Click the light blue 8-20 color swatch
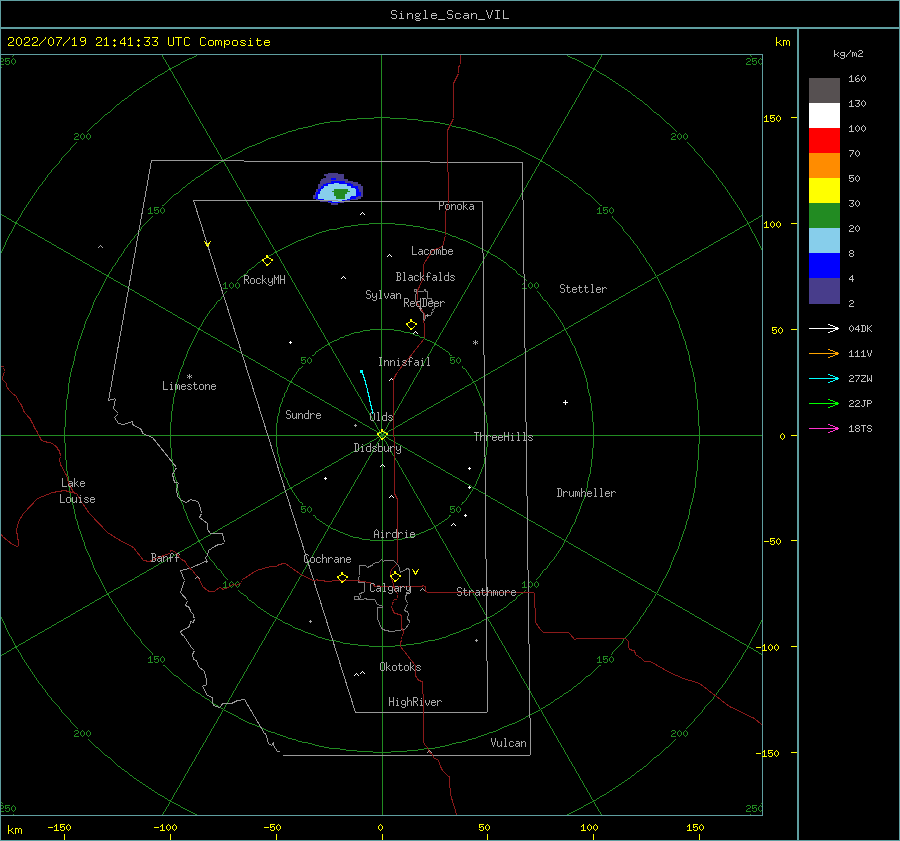This screenshot has width=900, height=841. point(824,241)
